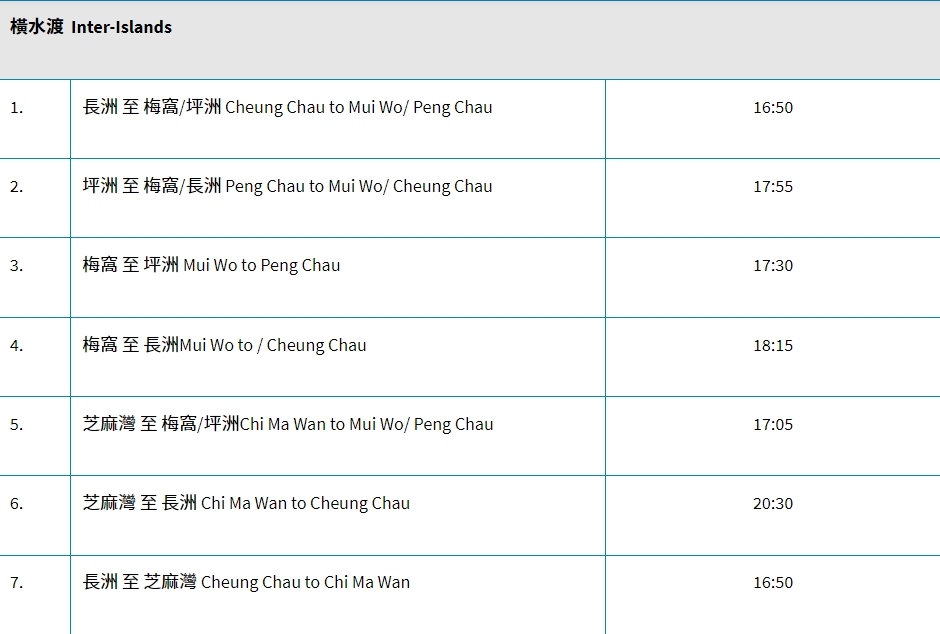Select row number 3 cell
The width and height of the screenshot is (940, 634).
pyautogui.click(x=17, y=266)
